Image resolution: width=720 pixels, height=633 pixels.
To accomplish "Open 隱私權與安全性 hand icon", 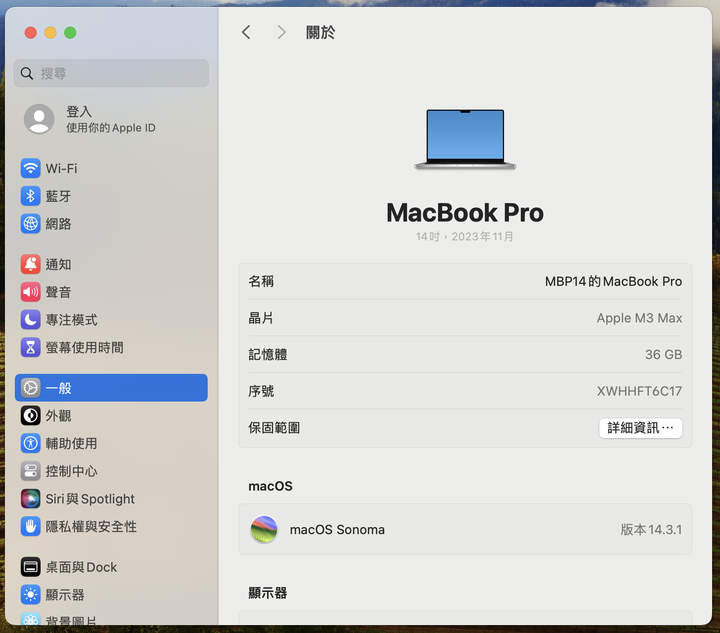I will [x=30, y=526].
